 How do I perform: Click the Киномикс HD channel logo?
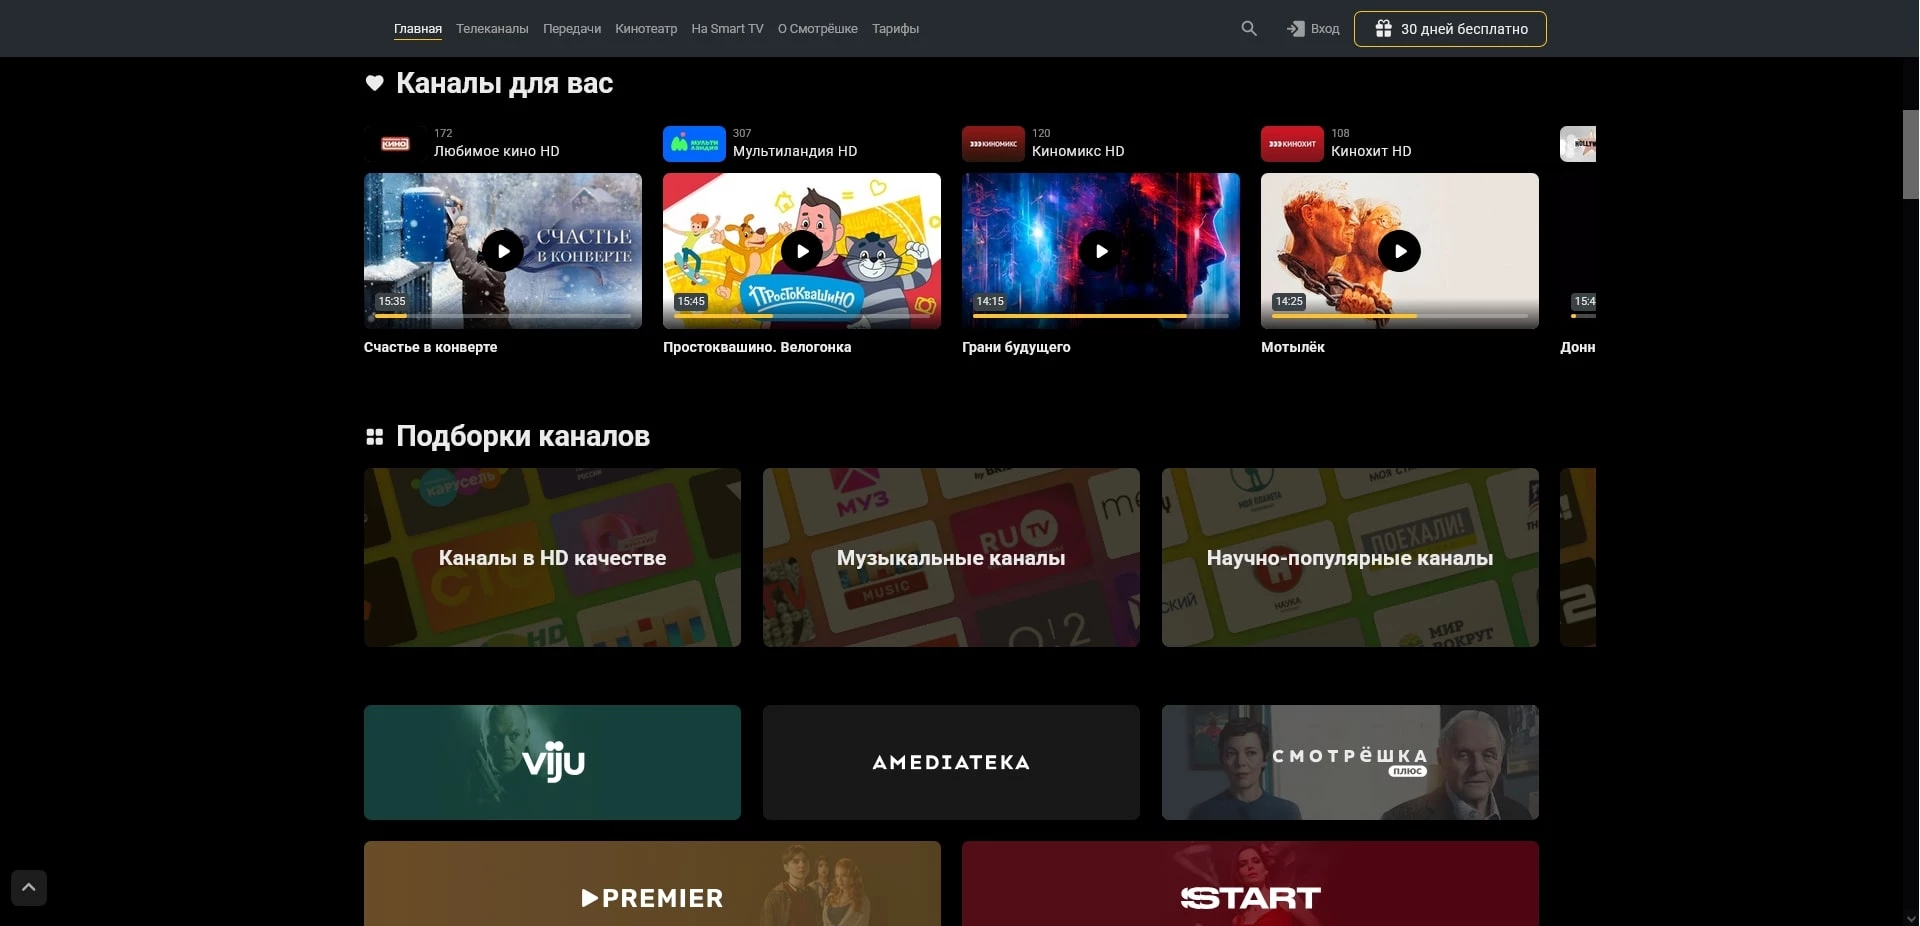[x=993, y=144]
